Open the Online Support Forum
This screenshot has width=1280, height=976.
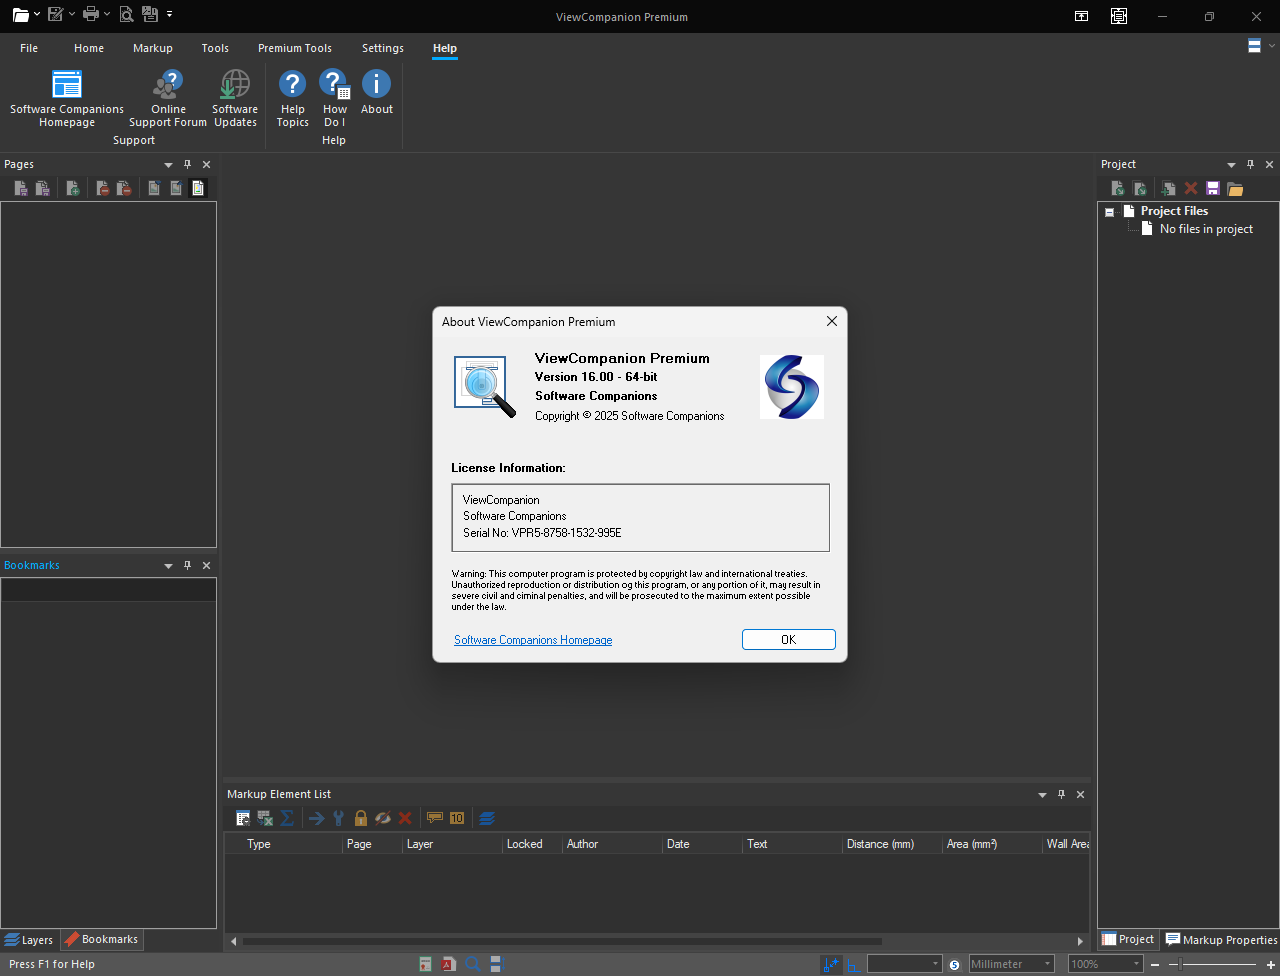coord(168,99)
